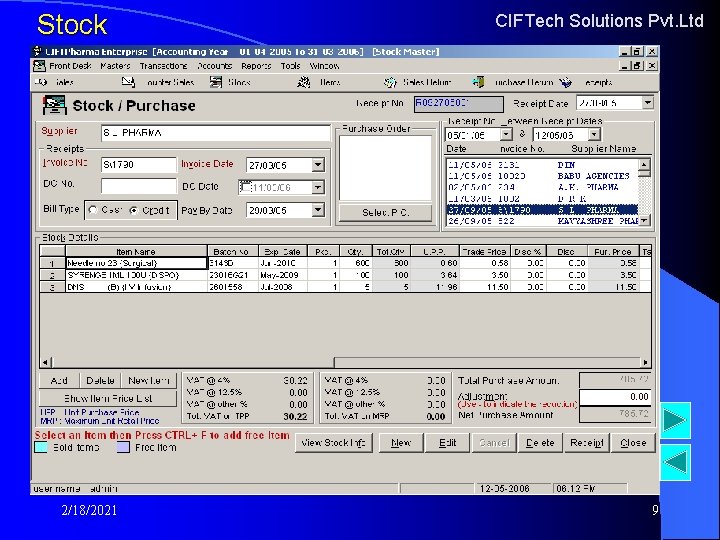
Task: Open the Pay By Date dropdown
Action: [x=318, y=210]
